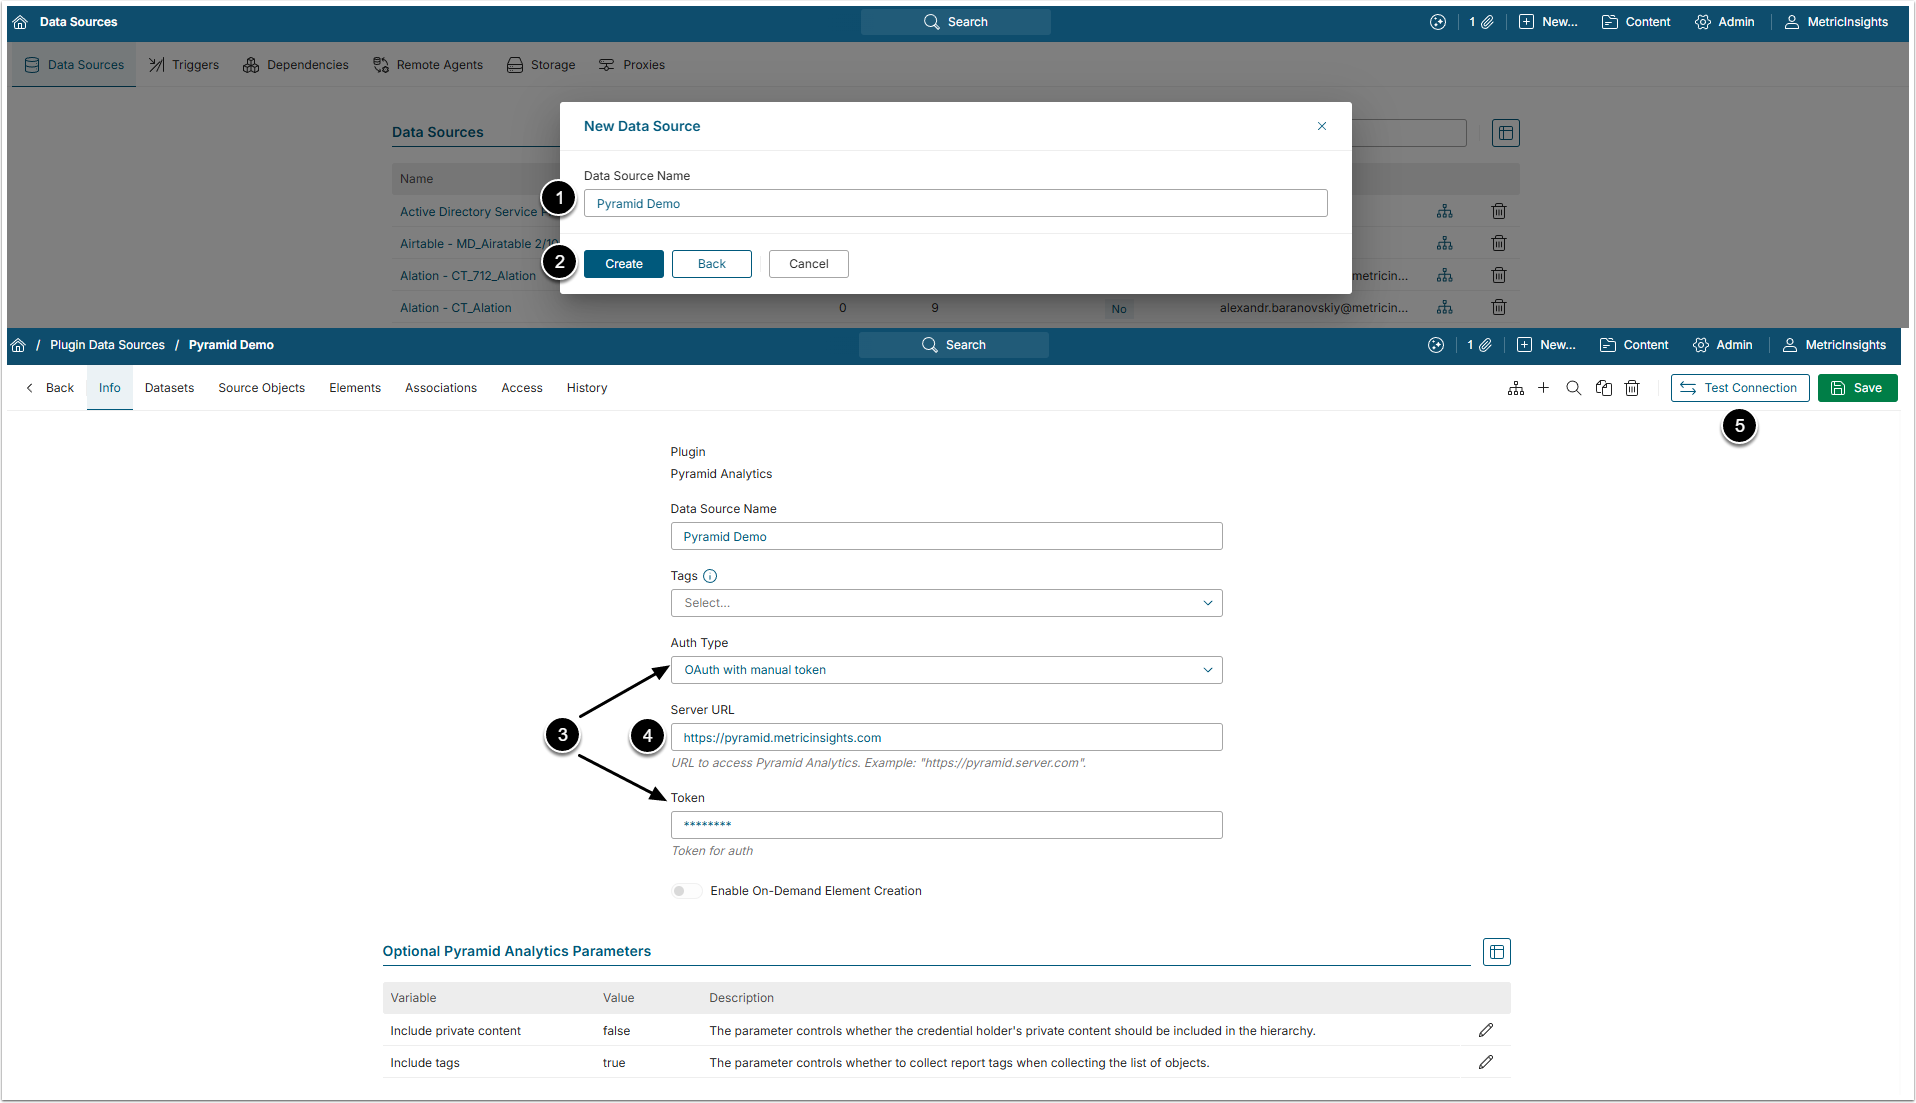
Task: Open the hierarchy icon for Airtable - MD_Airatable row
Action: coord(1445,244)
